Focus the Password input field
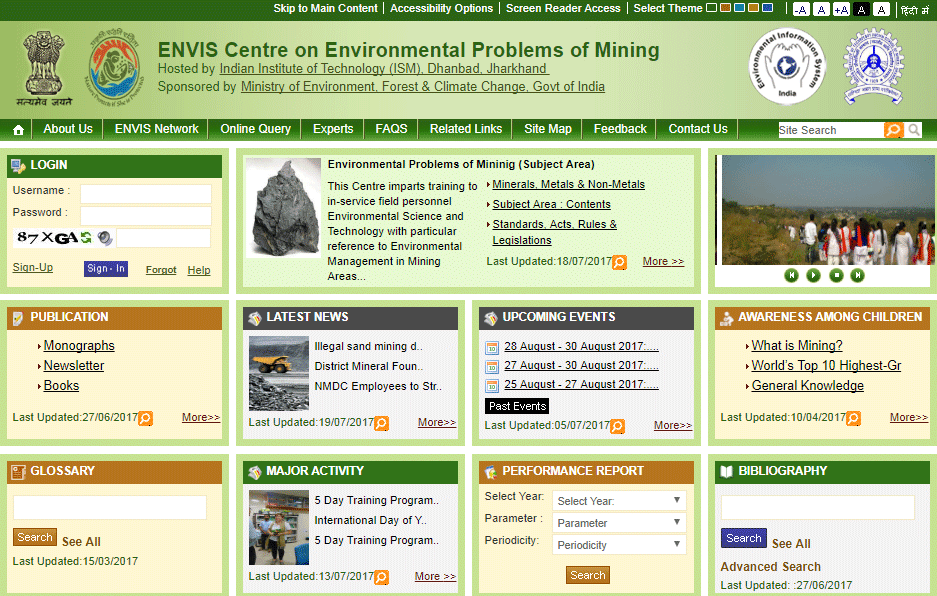937x596 pixels. [146, 216]
